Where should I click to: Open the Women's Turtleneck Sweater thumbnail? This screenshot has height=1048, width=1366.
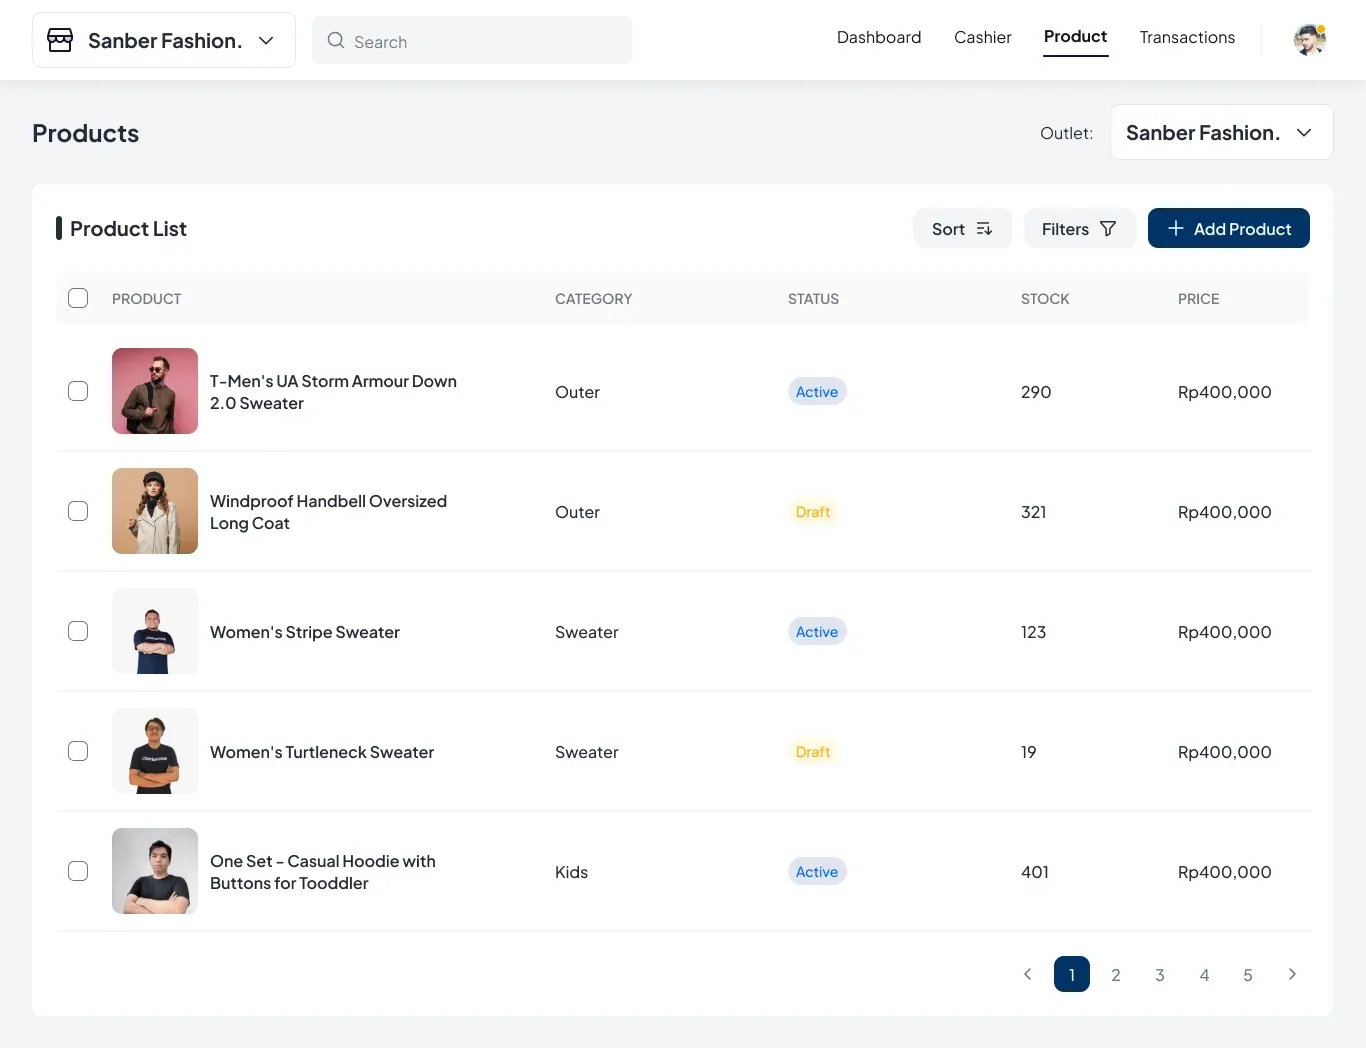(x=155, y=751)
